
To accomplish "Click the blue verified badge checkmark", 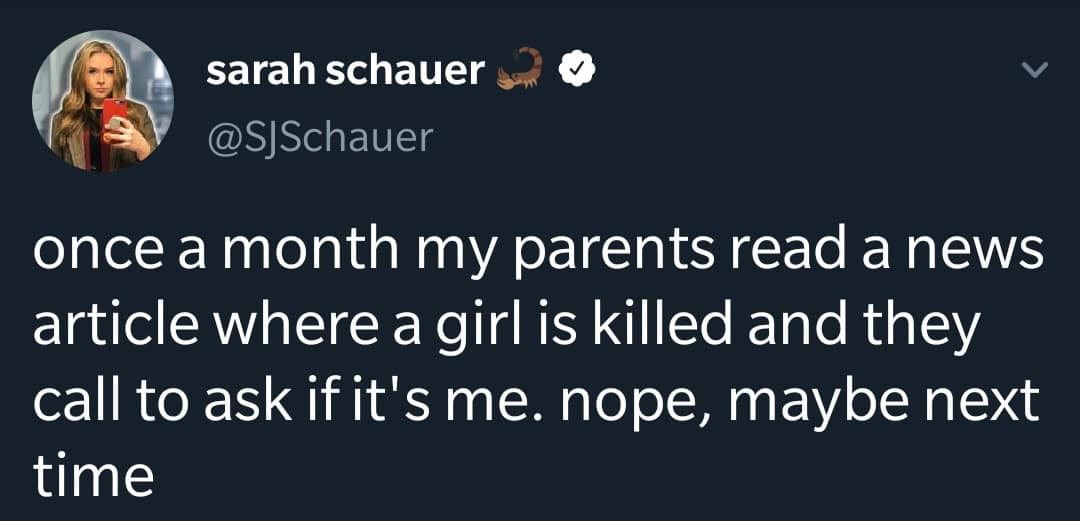I will tap(579, 69).
